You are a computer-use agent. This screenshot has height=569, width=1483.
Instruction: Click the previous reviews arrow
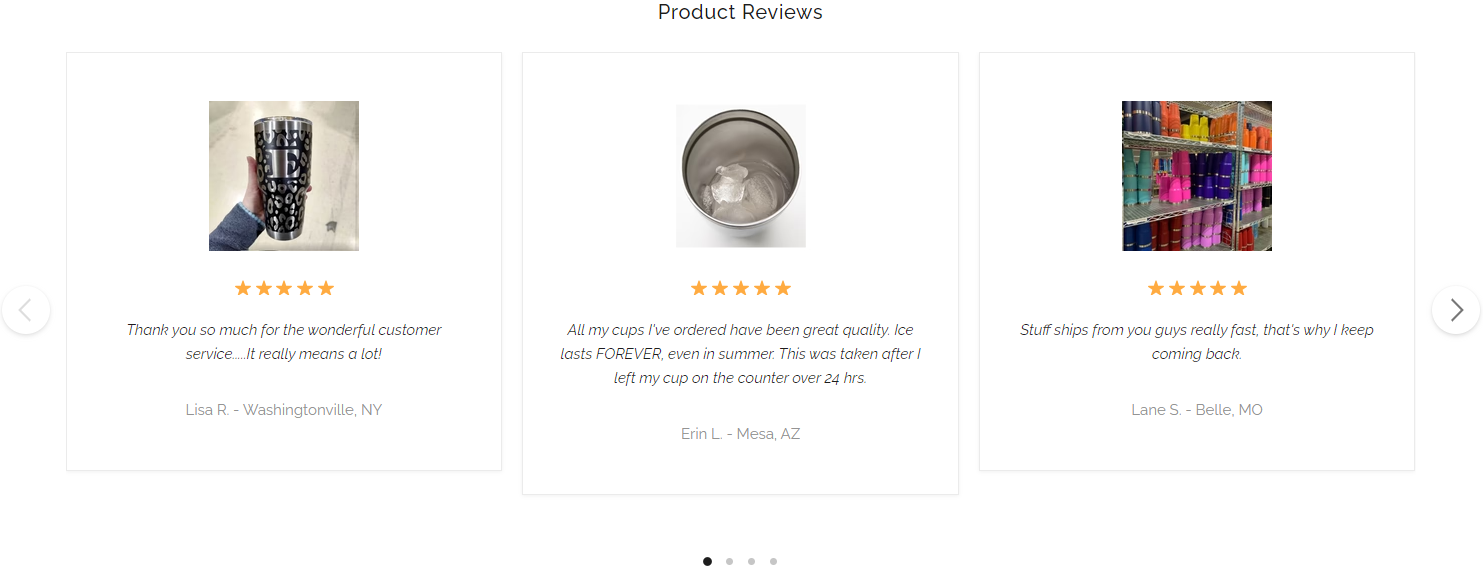click(26, 310)
